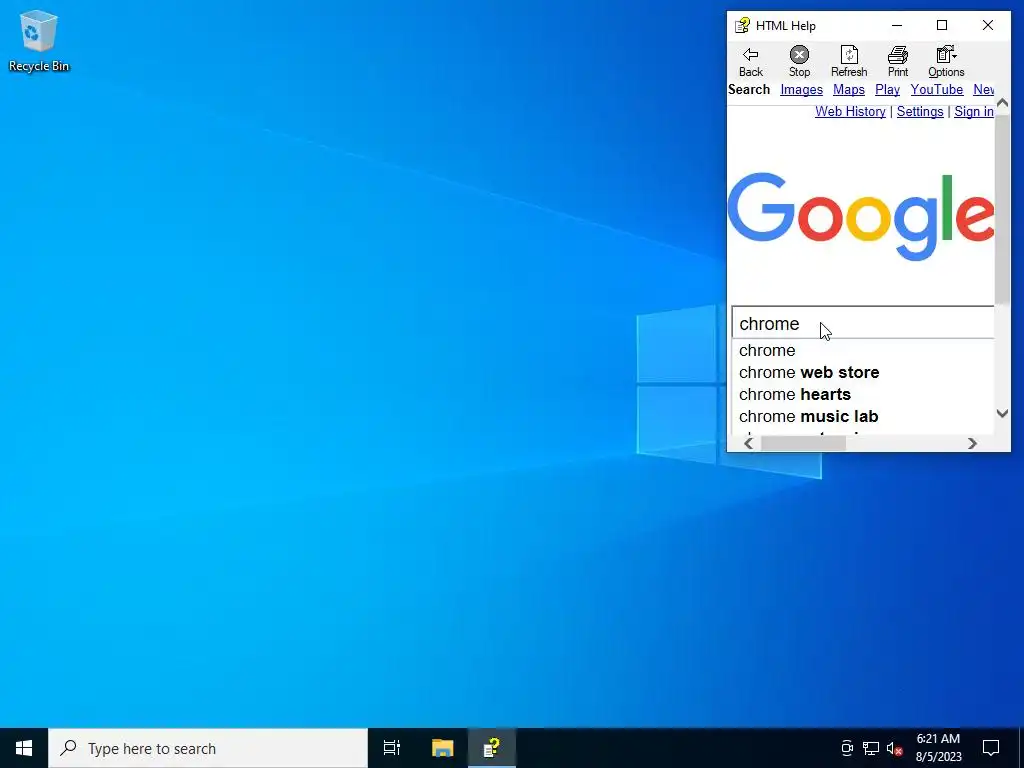
Task: Click the HTML Help taskbar button
Action: (x=492, y=748)
